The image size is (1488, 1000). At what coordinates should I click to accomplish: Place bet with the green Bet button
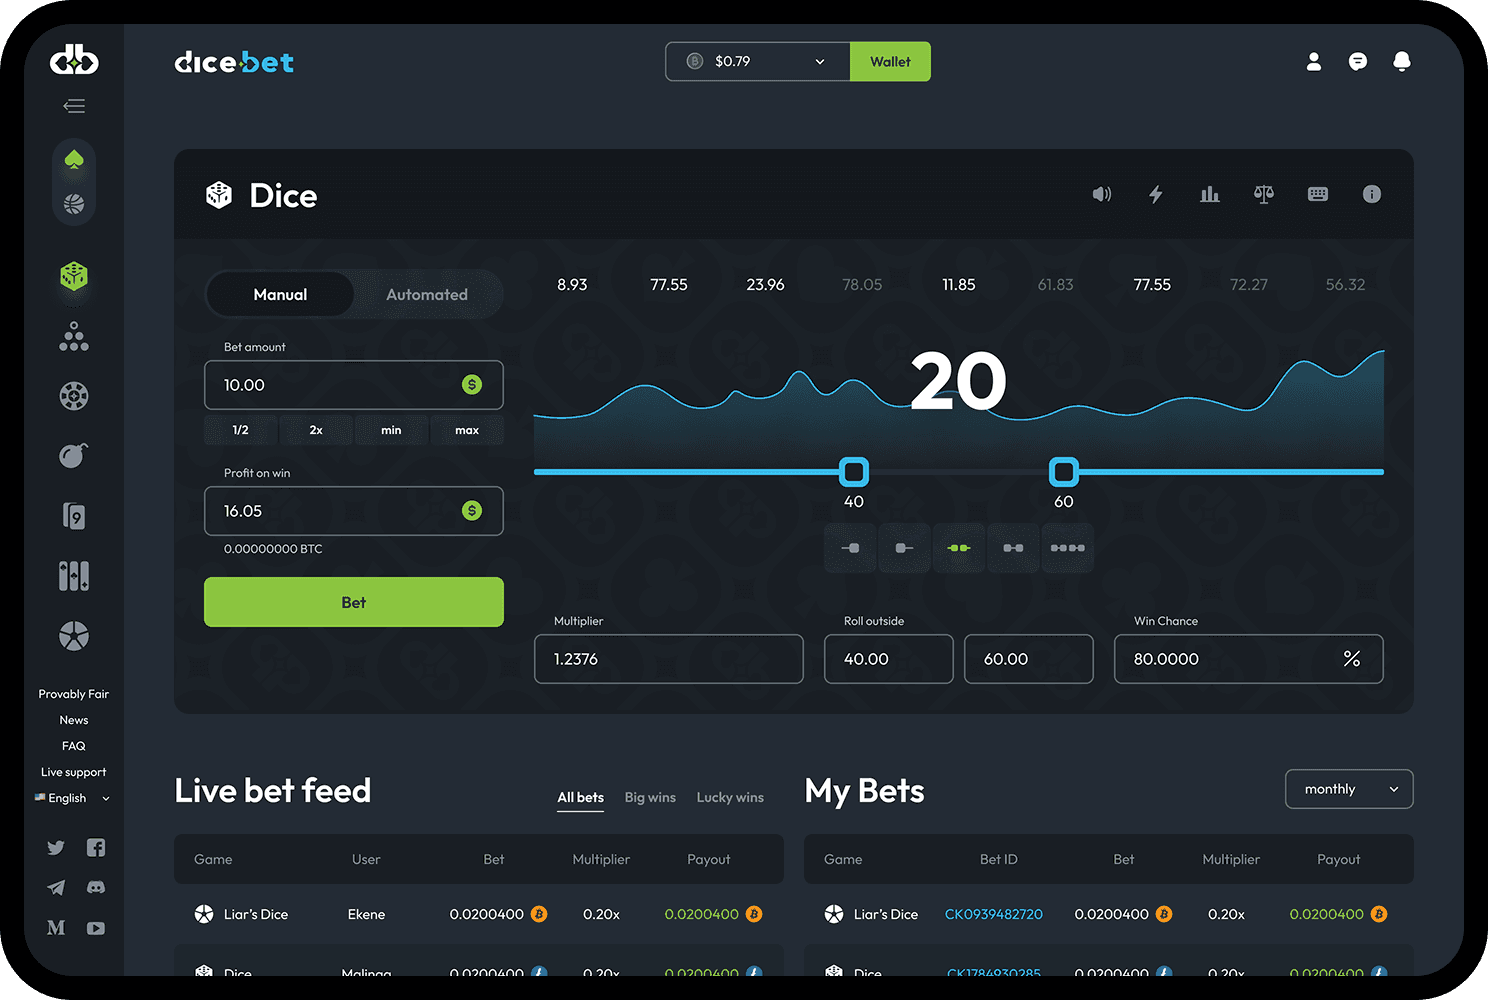354,602
